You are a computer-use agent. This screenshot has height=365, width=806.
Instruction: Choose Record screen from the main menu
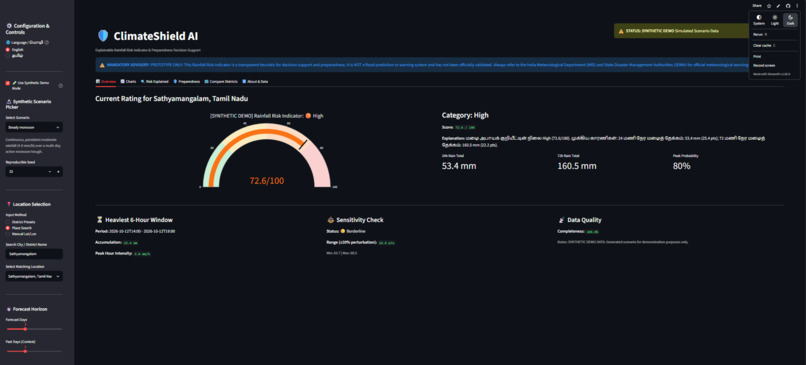[x=774, y=65]
